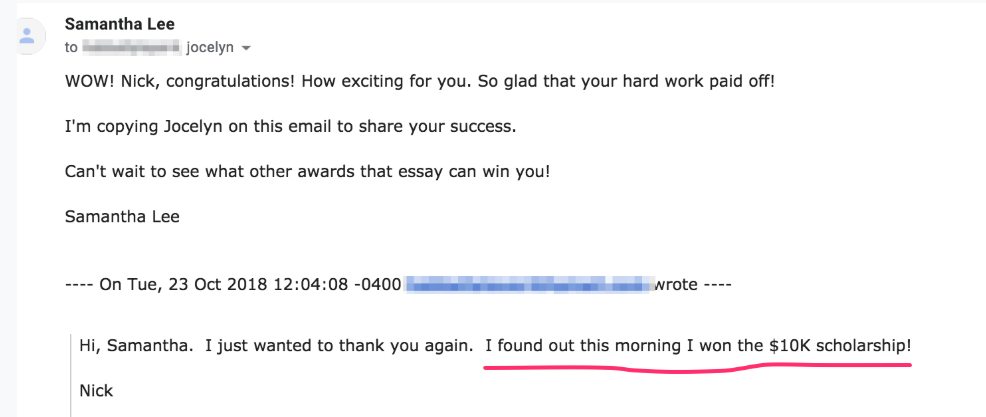Image resolution: width=986 pixels, height=417 pixels.
Task: Click the Samantha Lee signature in the body
Action: coord(122,216)
